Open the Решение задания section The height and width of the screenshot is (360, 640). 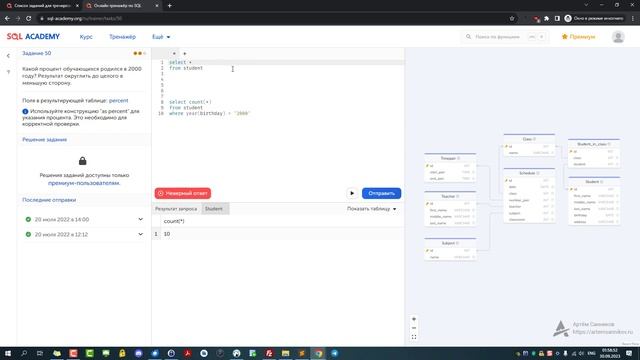click(x=44, y=140)
